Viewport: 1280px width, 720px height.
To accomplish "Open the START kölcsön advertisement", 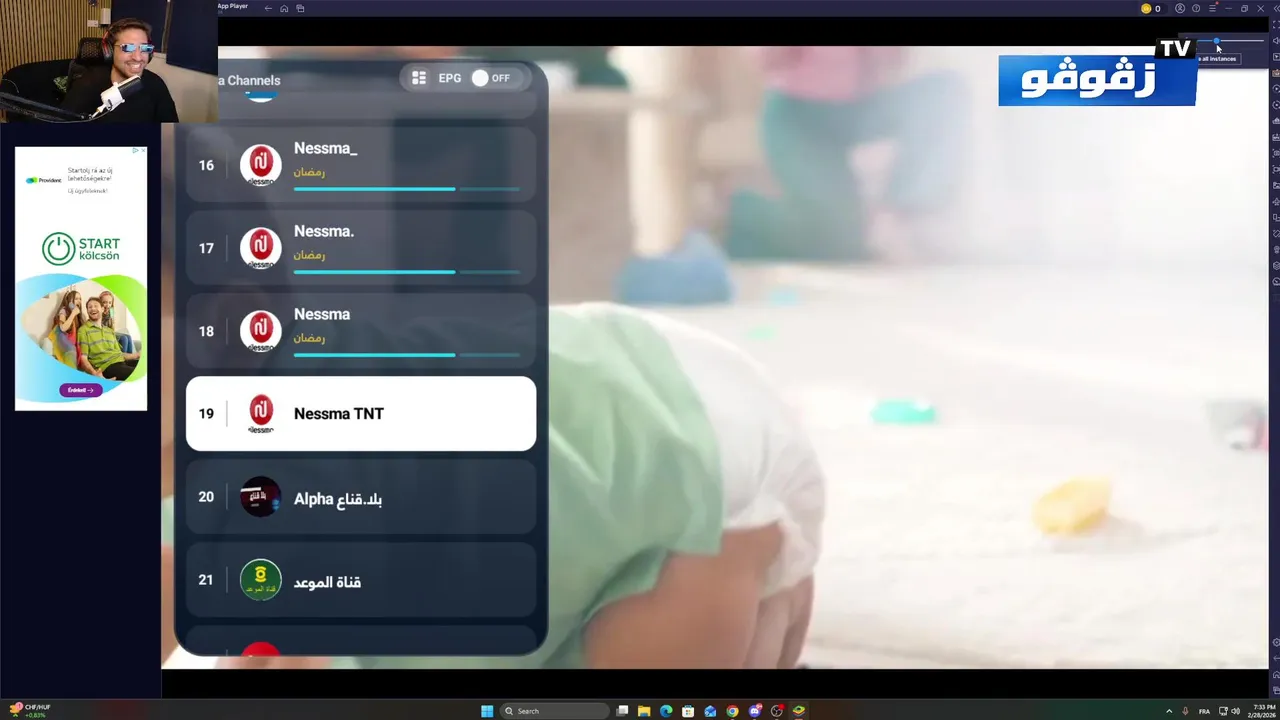I will (x=81, y=278).
